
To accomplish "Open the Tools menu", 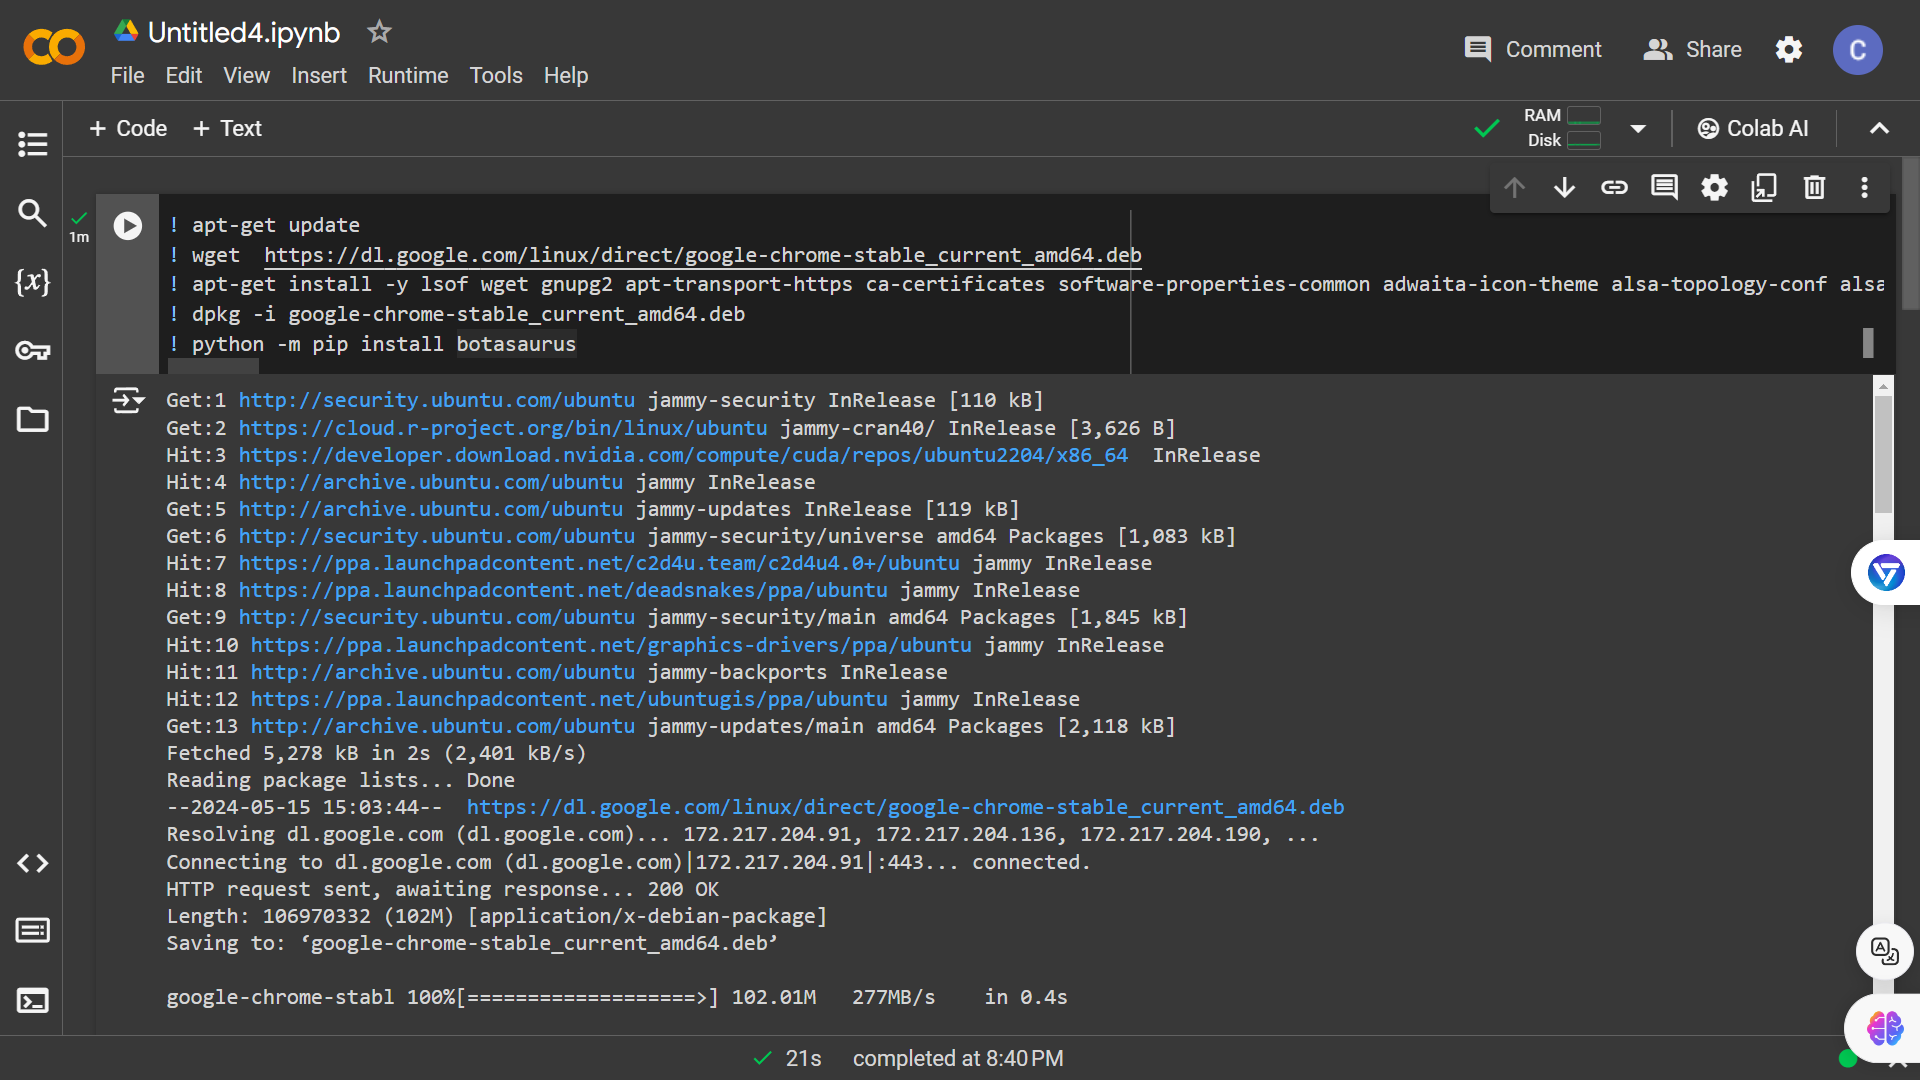I will [496, 76].
